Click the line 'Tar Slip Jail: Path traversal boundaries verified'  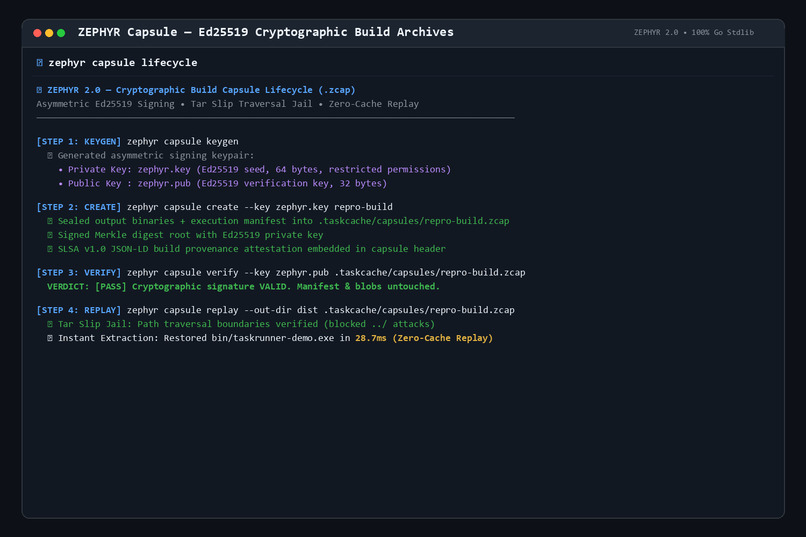tap(246, 324)
